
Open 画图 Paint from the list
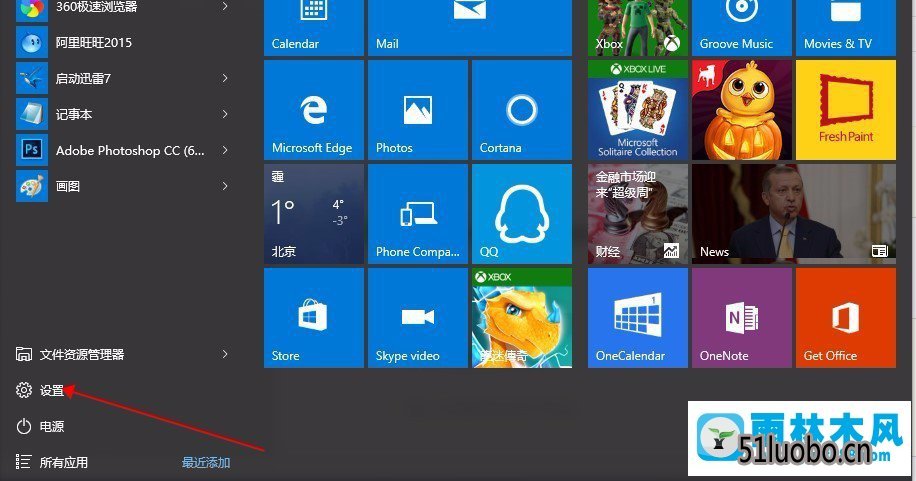click(123, 186)
